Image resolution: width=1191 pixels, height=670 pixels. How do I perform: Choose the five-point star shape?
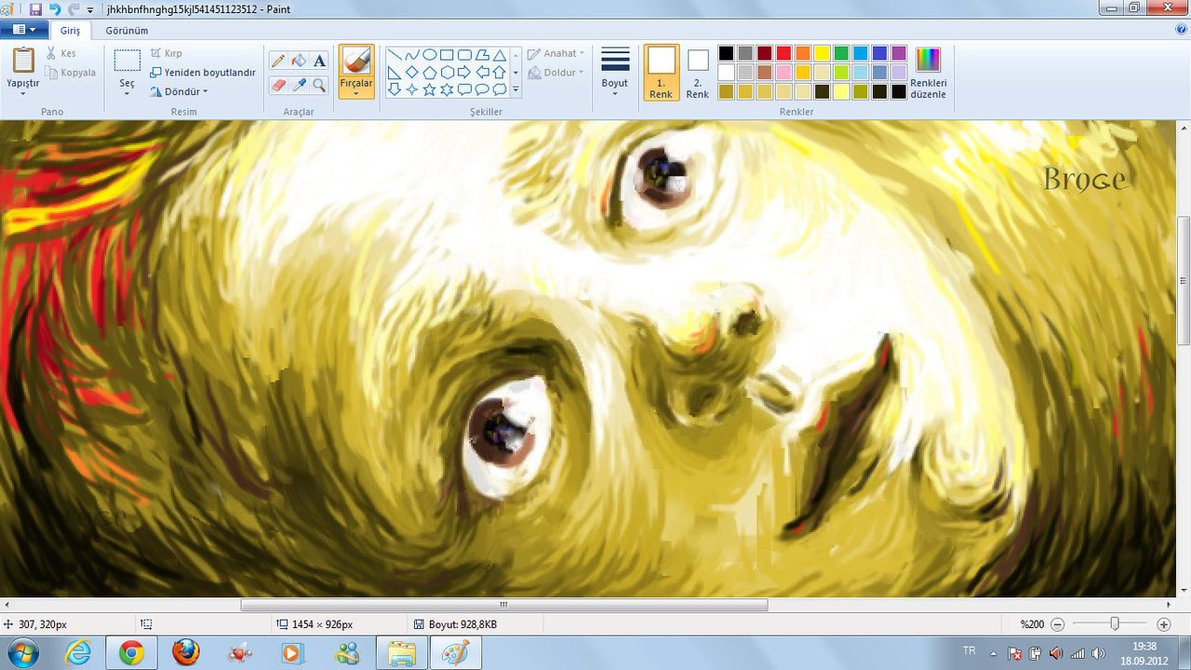(429, 90)
